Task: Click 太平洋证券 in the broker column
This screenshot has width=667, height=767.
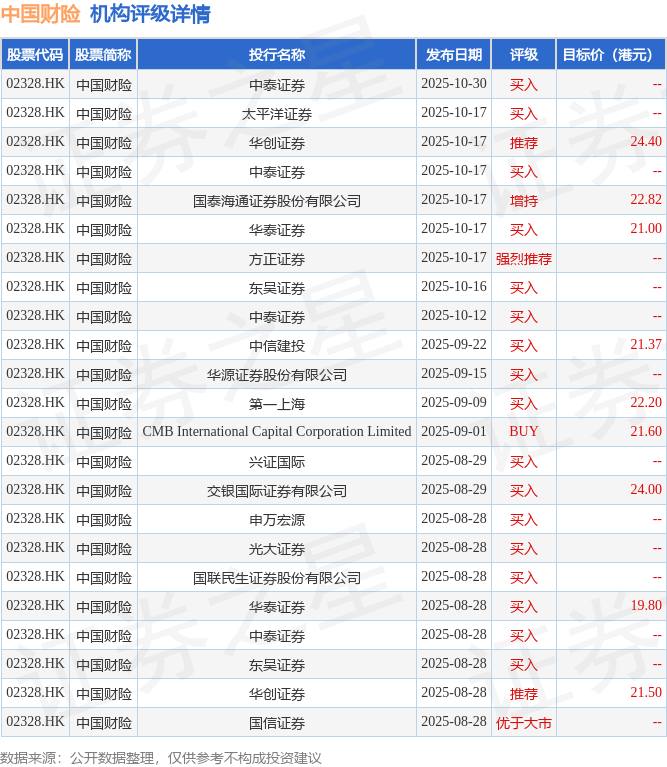Action: [x=277, y=114]
